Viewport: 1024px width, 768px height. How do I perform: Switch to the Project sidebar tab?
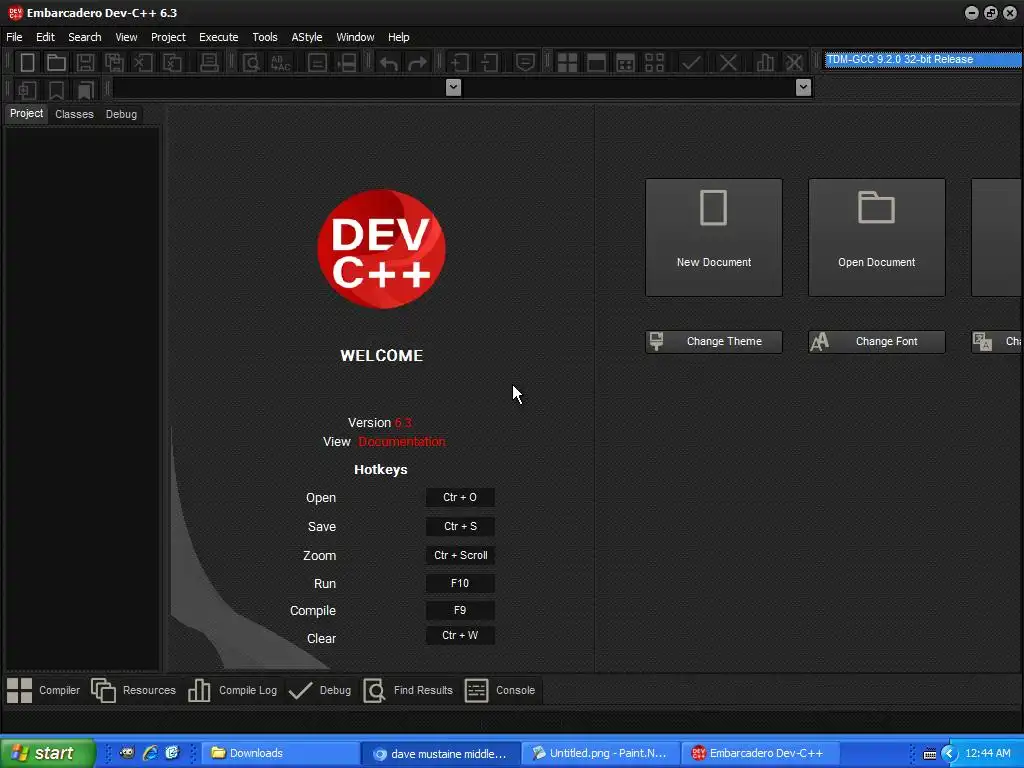[26, 114]
